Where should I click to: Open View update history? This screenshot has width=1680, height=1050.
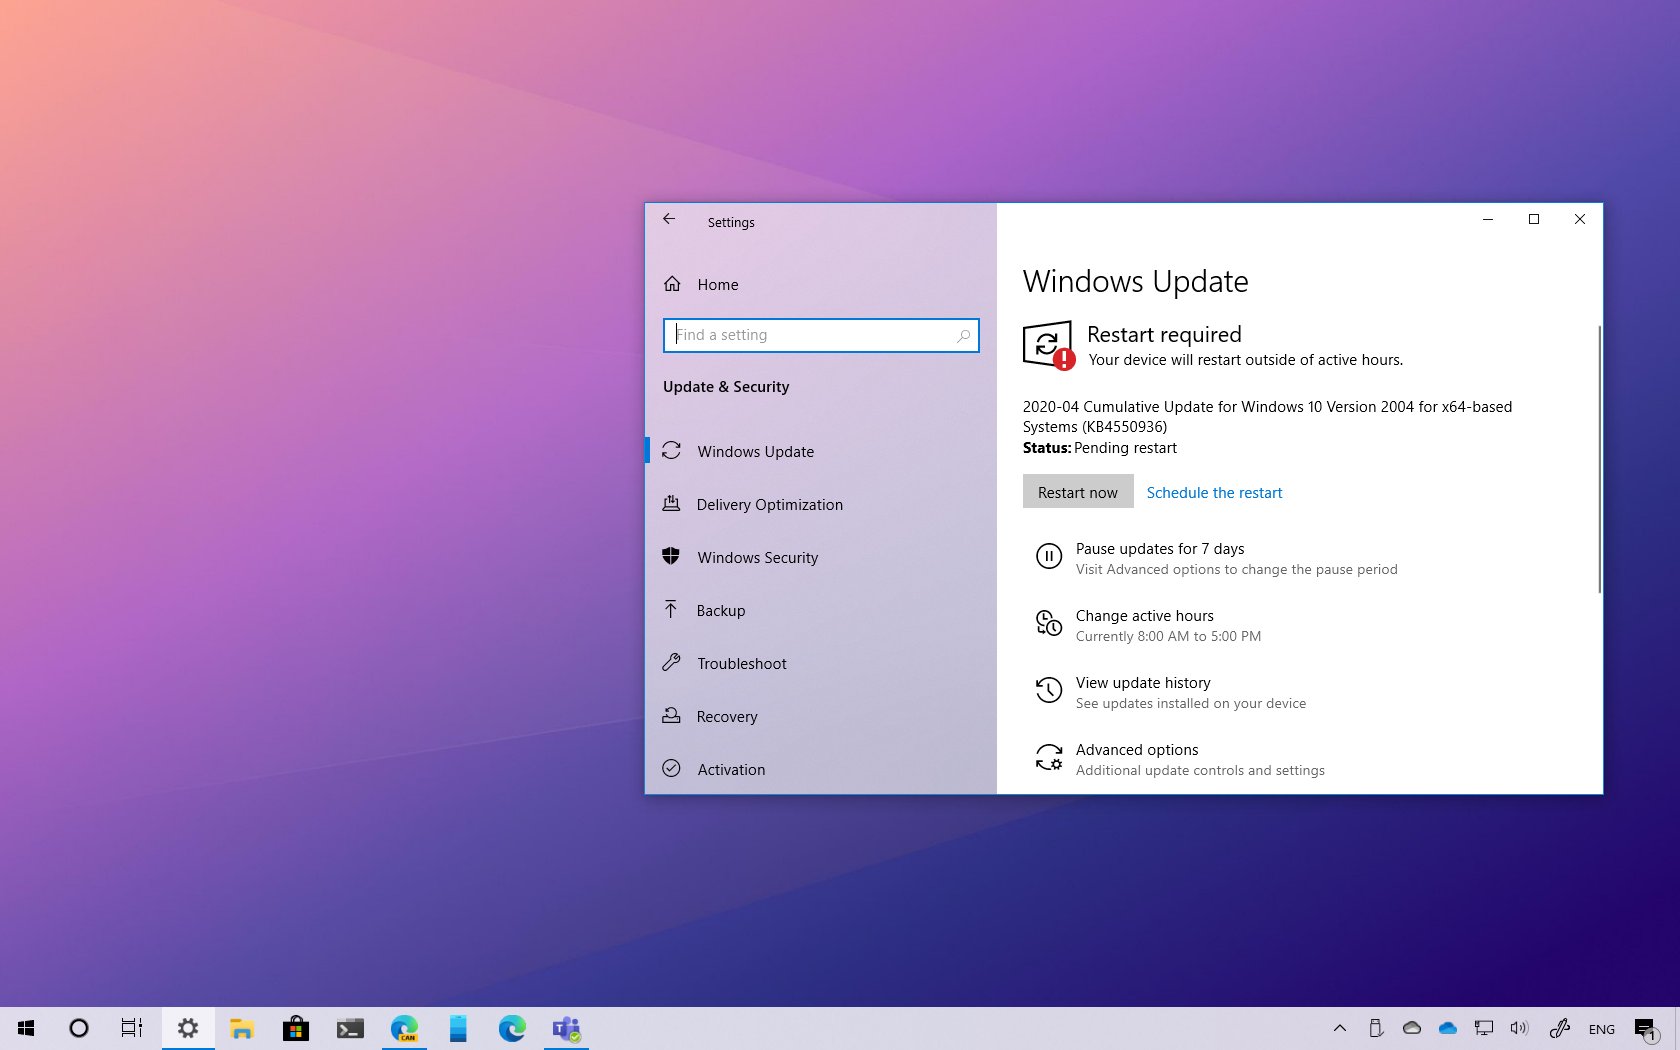click(x=1142, y=683)
